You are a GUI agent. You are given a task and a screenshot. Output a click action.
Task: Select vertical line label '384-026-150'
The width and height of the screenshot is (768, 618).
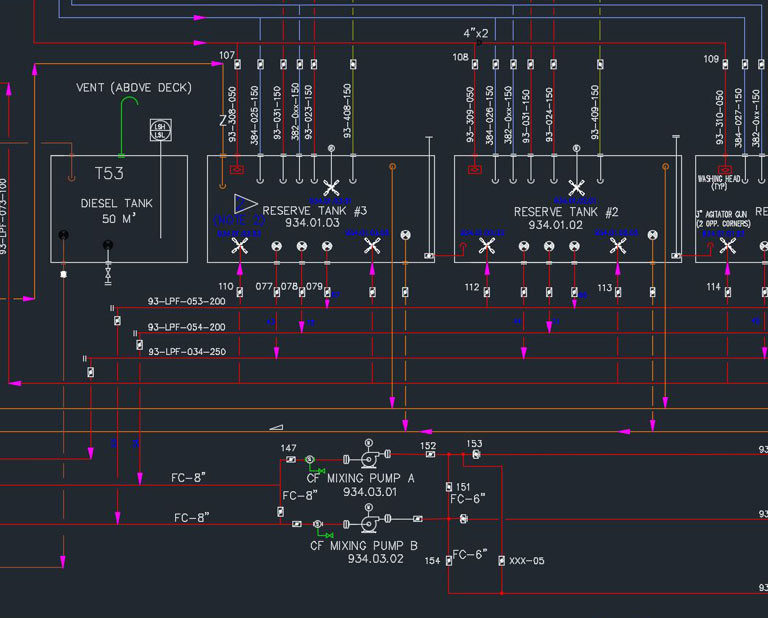point(489,116)
